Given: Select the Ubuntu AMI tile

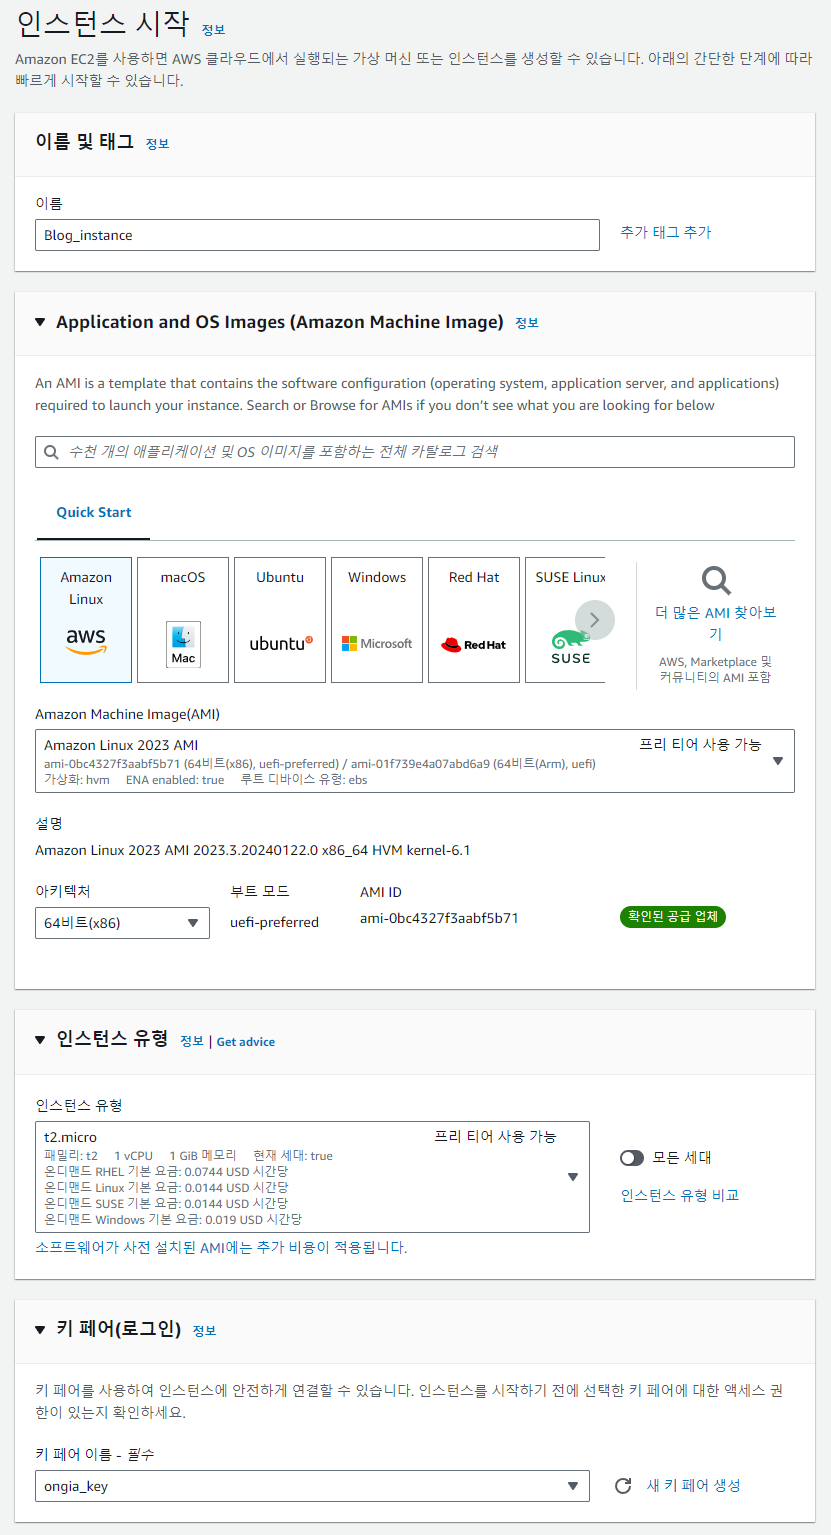Looking at the screenshot, I should (x=280, y=620).
